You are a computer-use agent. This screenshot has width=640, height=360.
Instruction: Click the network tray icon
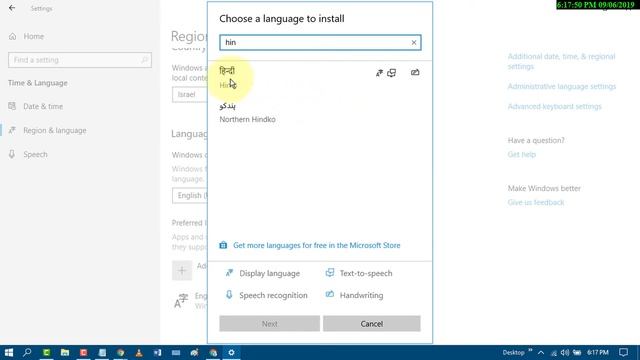553,353
